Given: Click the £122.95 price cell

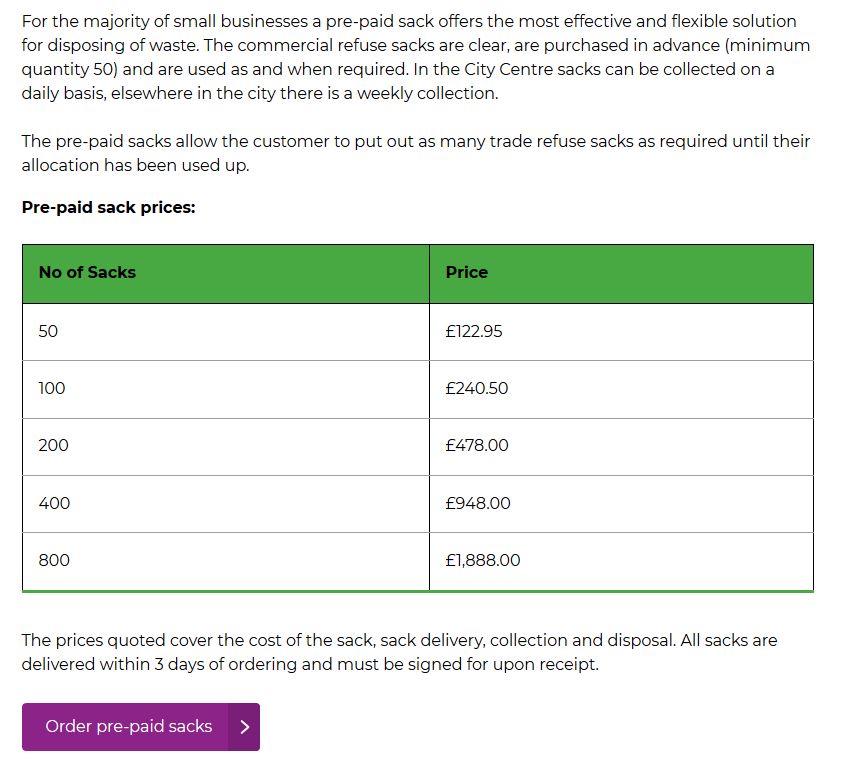Looking at the screenshot, I should click(621, 332).
